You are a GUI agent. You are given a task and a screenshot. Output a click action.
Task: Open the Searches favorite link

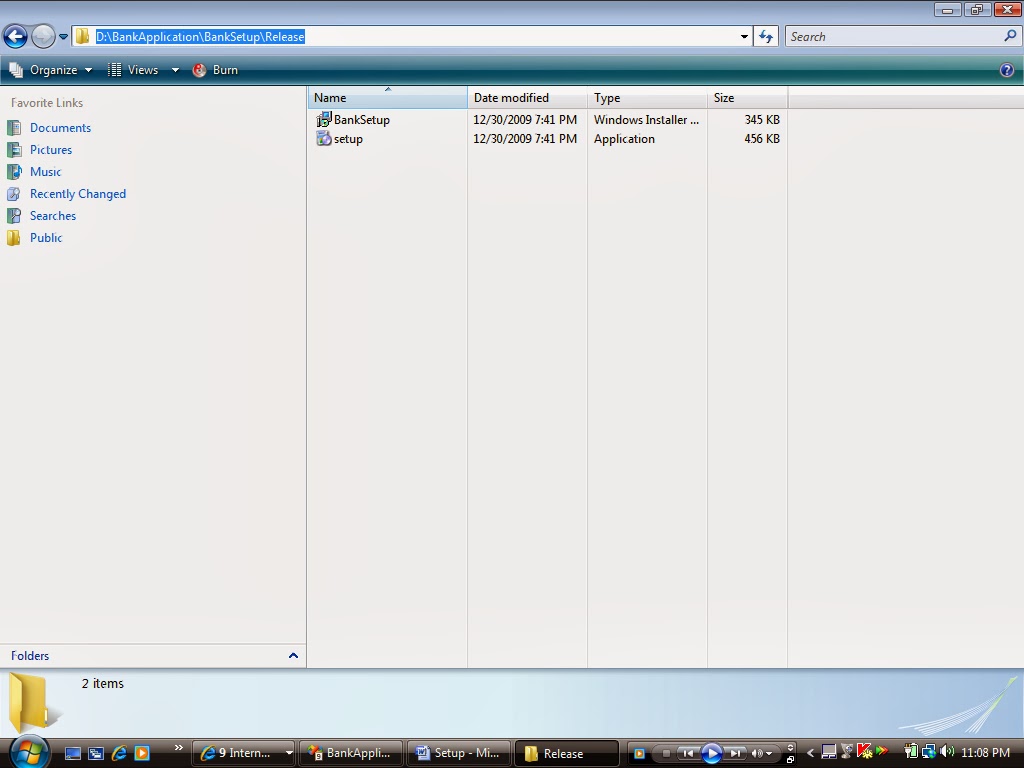tap(53, 216)
